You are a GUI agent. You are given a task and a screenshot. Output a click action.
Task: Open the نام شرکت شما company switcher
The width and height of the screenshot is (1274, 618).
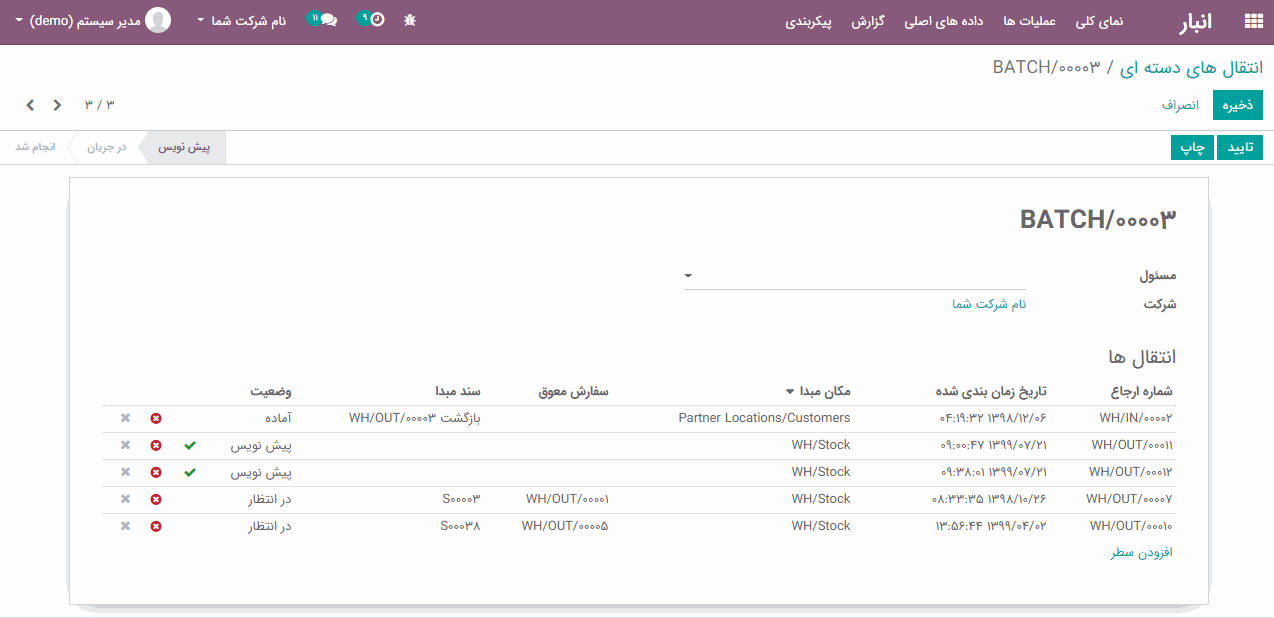(241, 20)
